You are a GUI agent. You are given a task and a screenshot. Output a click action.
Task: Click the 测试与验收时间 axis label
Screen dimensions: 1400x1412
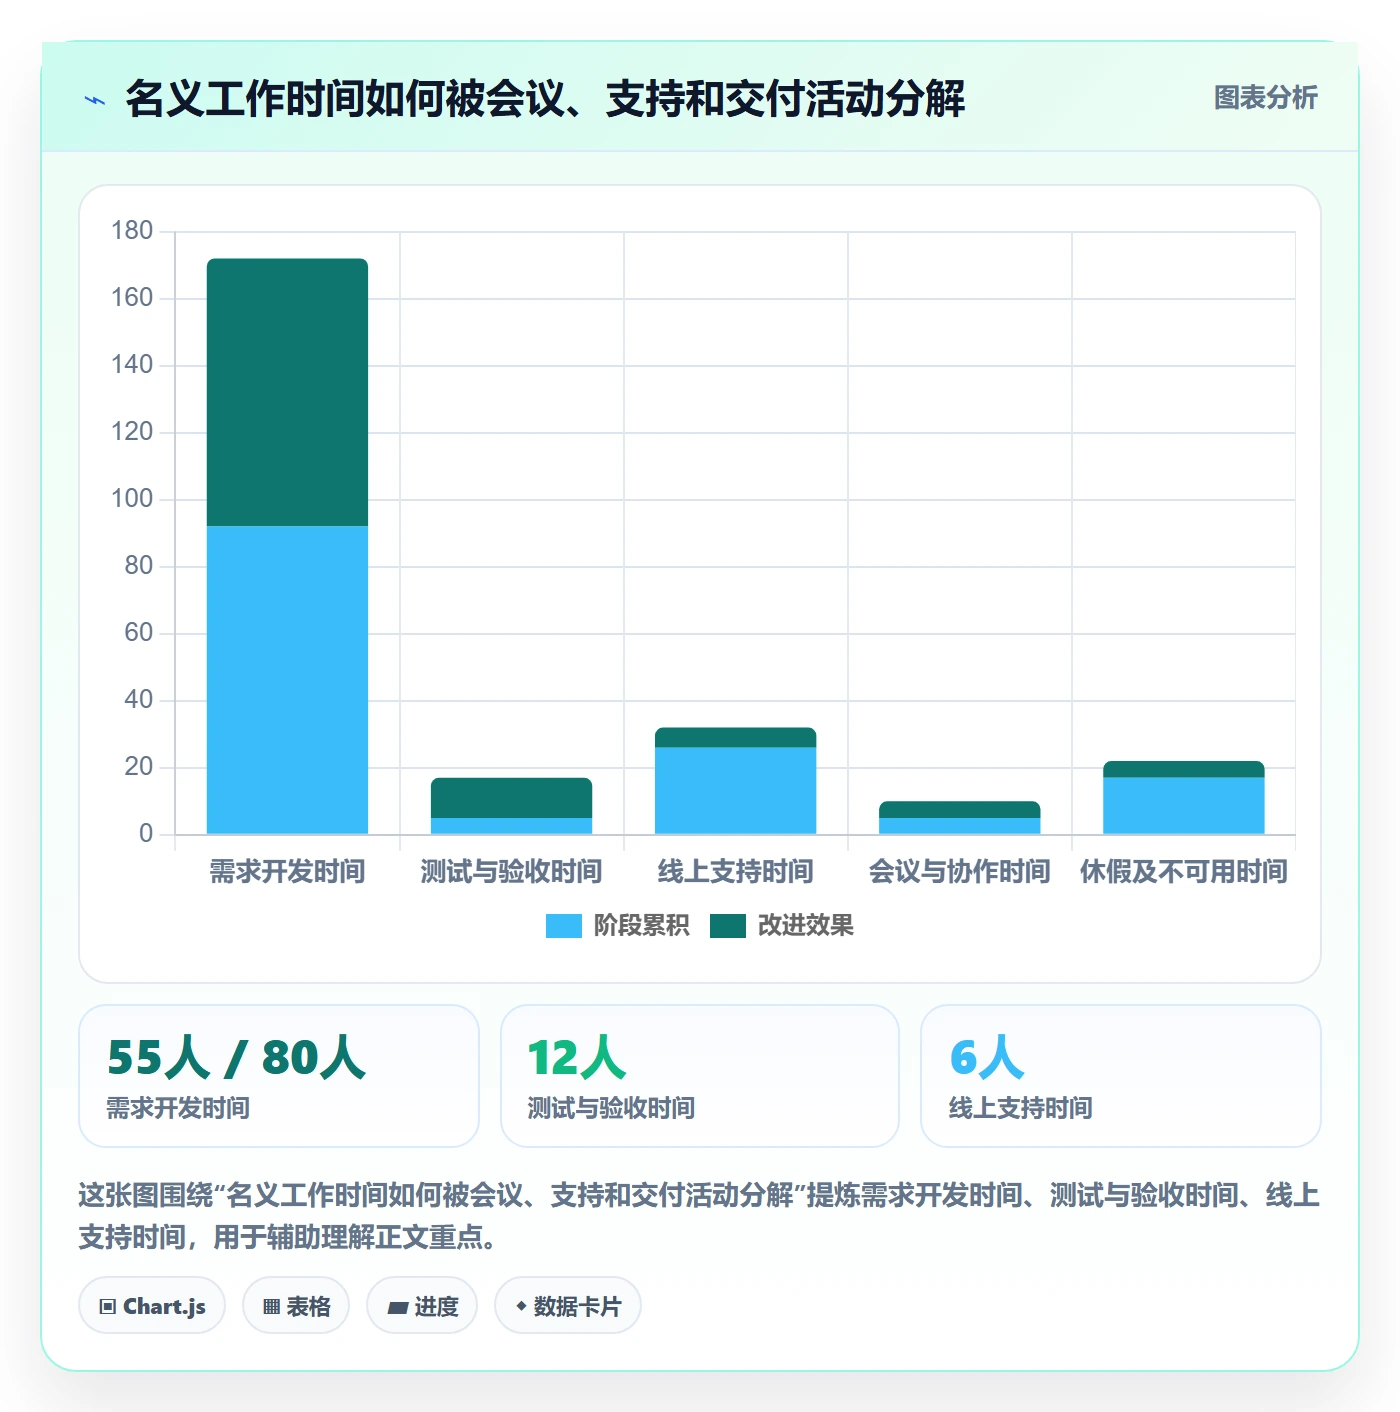click(511, 872)
